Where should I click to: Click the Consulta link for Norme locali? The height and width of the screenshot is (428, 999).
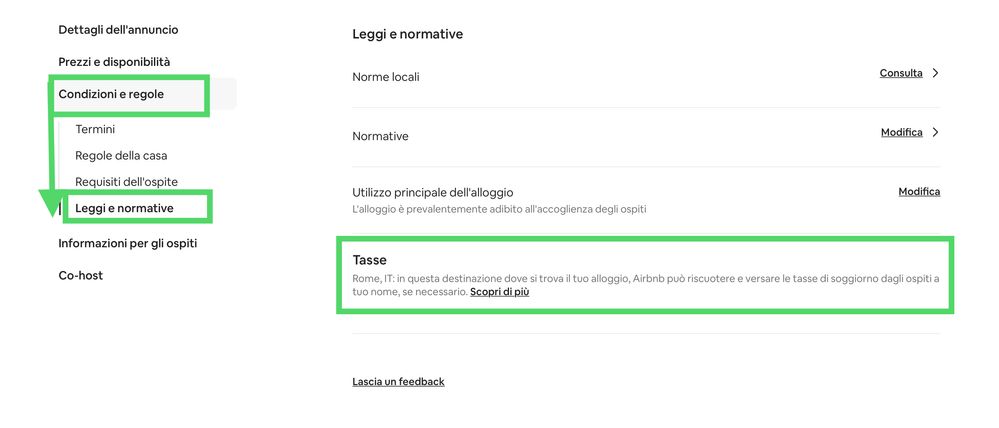click(x=901, y=73)
